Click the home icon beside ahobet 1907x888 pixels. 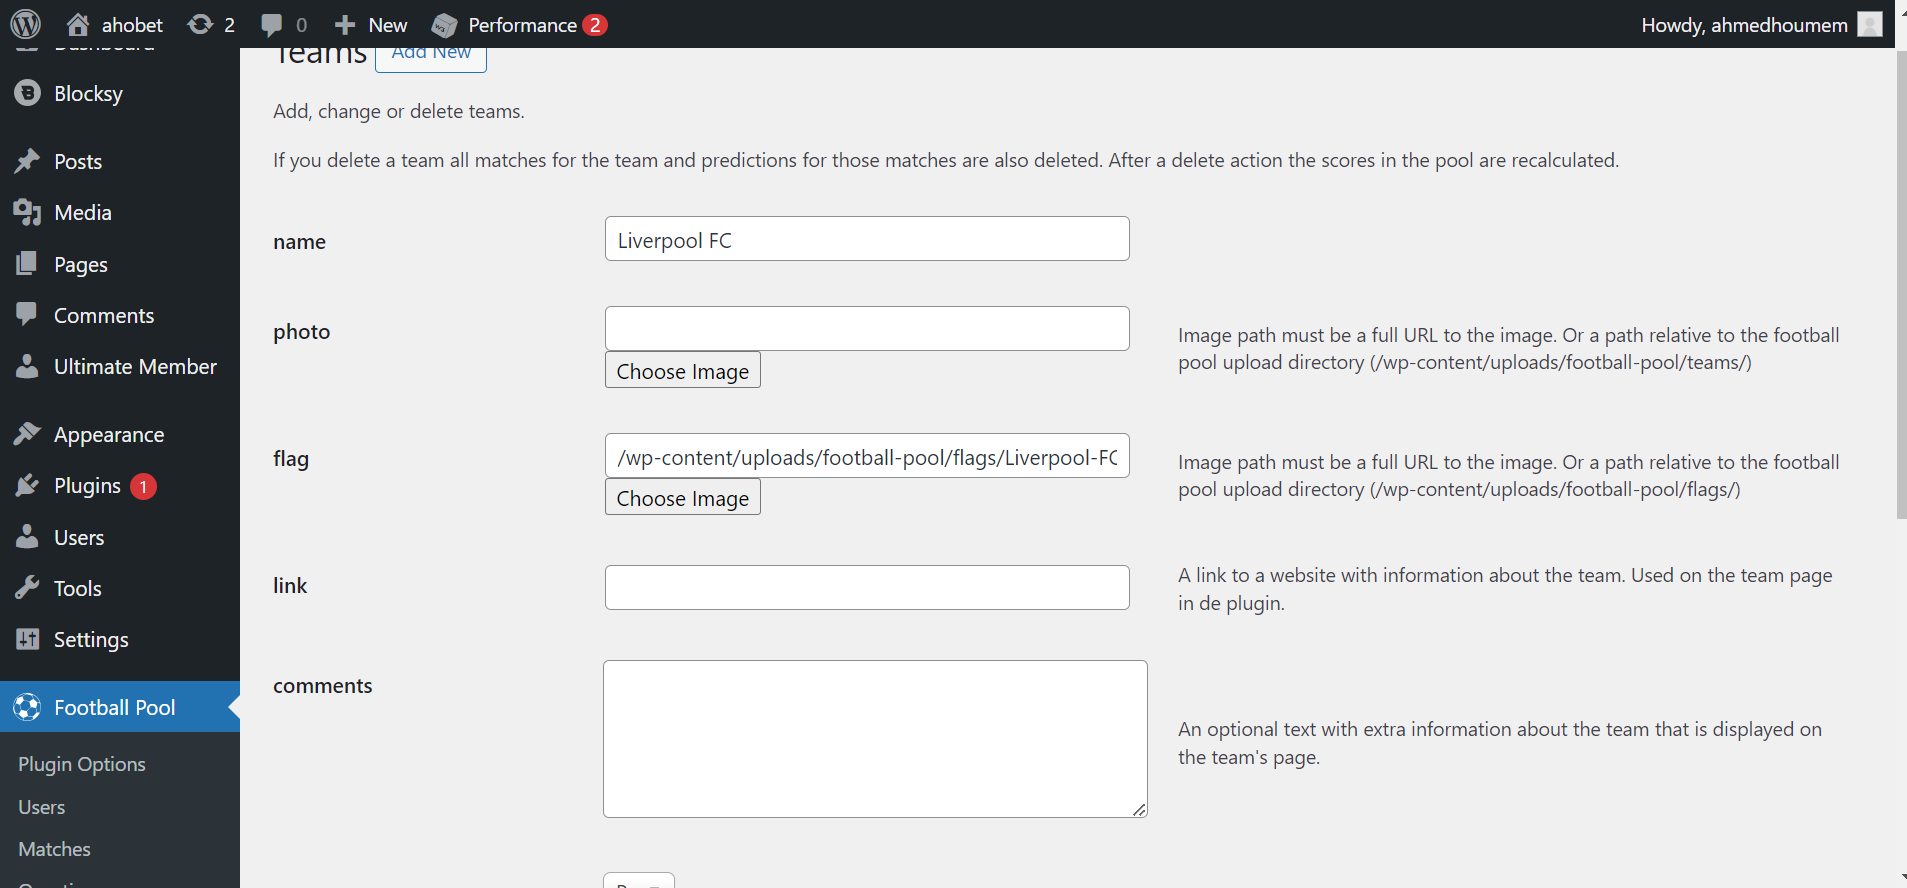point(78,24)
